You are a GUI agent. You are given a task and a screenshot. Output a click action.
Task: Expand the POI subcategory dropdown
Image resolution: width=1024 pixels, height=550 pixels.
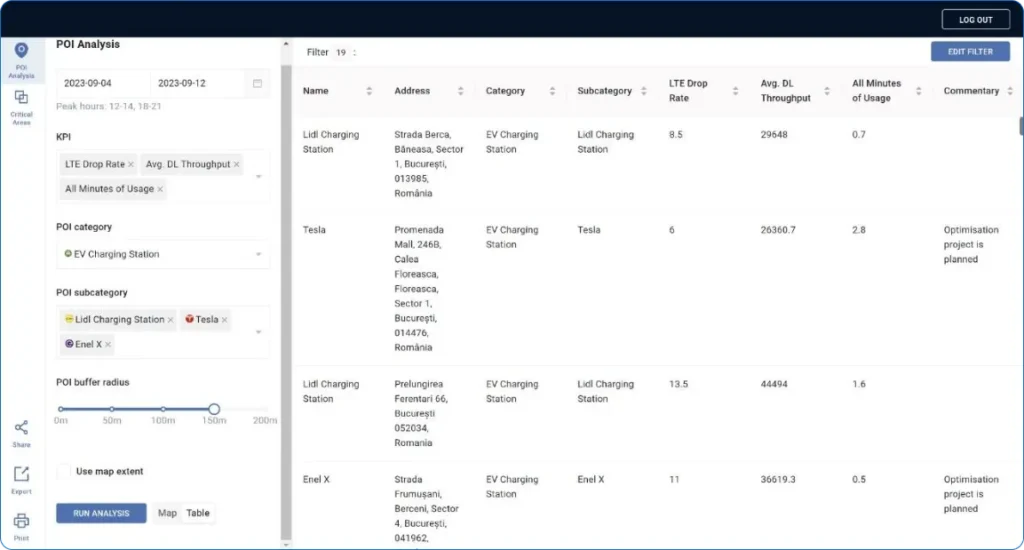259,332
